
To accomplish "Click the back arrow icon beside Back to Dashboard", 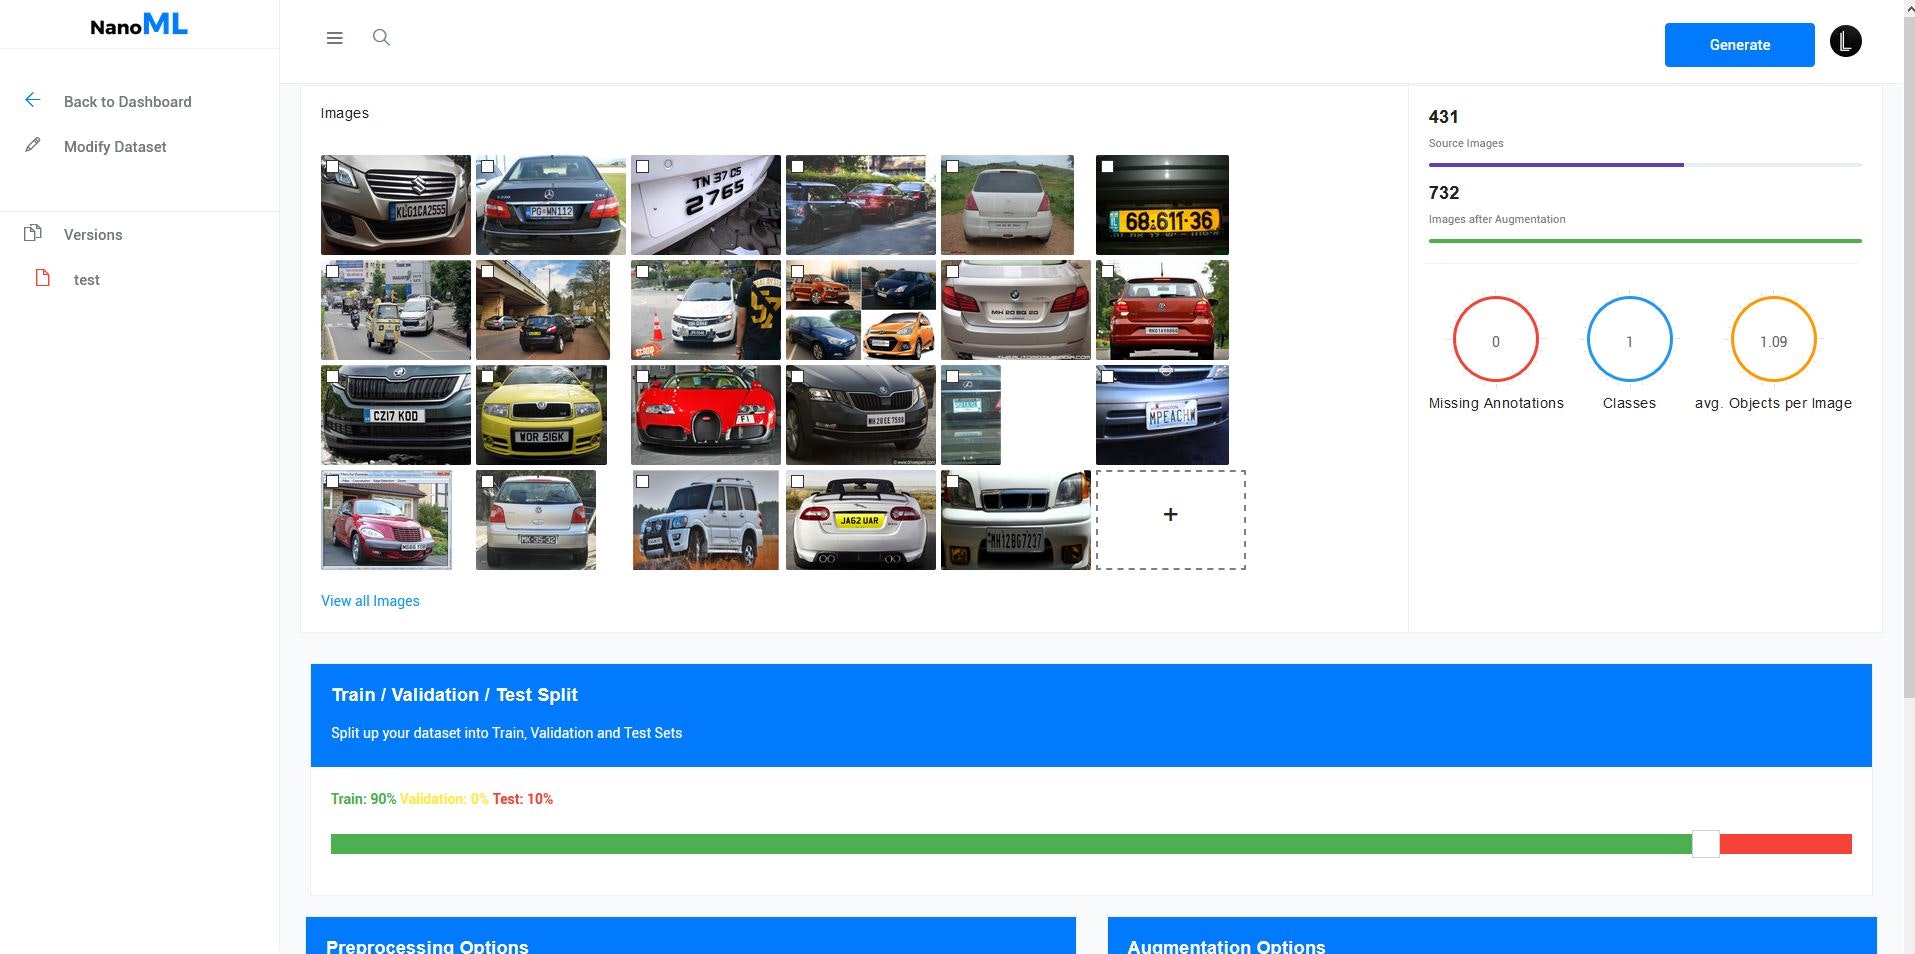I will click(32, 100).
